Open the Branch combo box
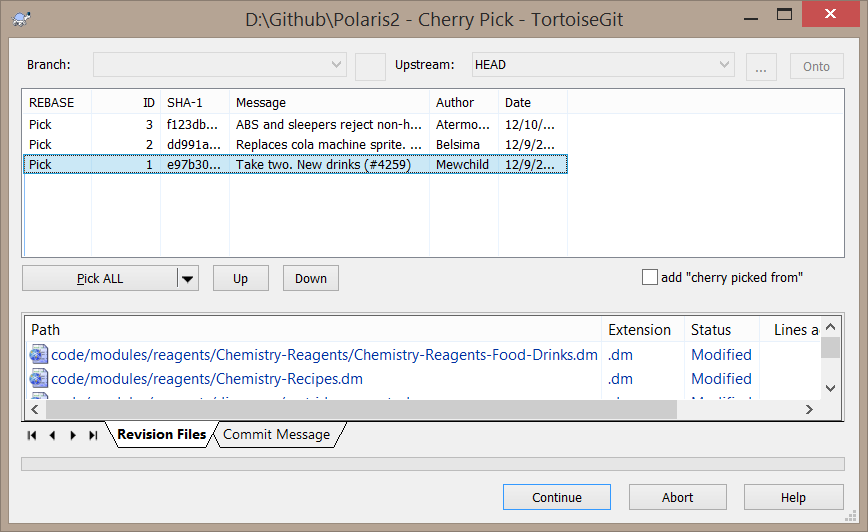 [x=220, y=65]
